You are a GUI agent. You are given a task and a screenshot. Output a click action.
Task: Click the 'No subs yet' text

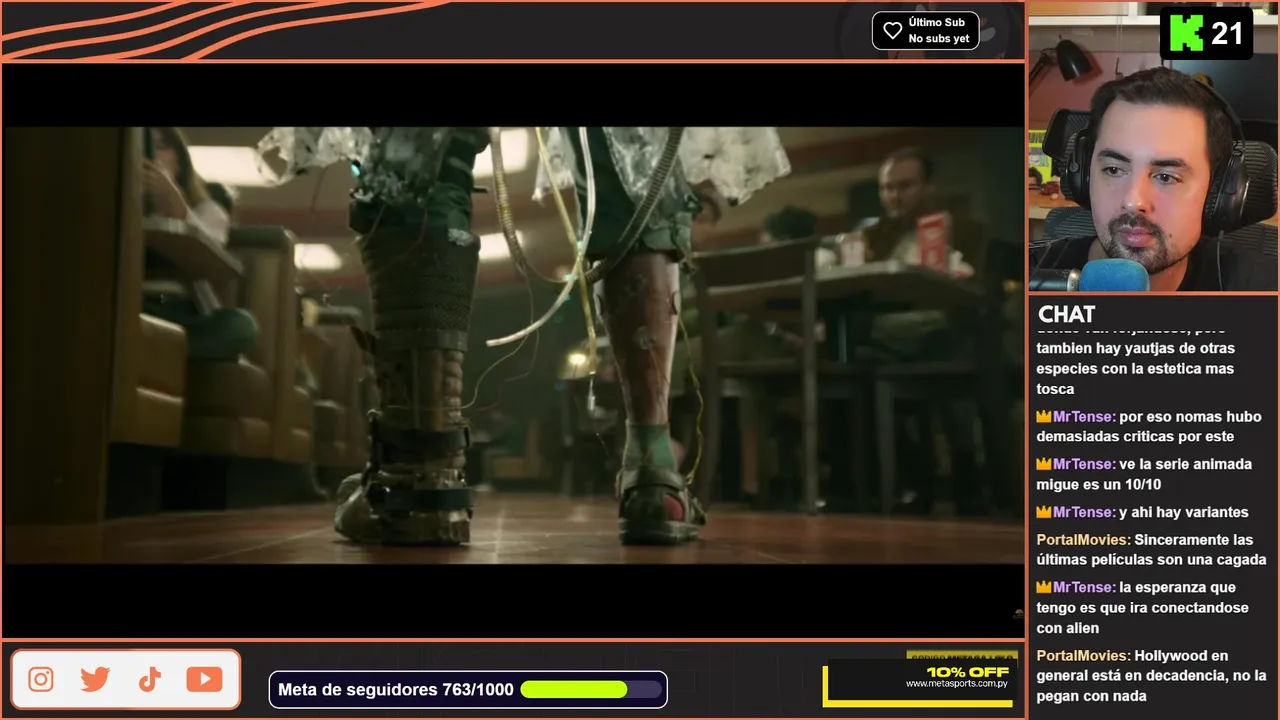pyautogui.click(x=939, y=39)
